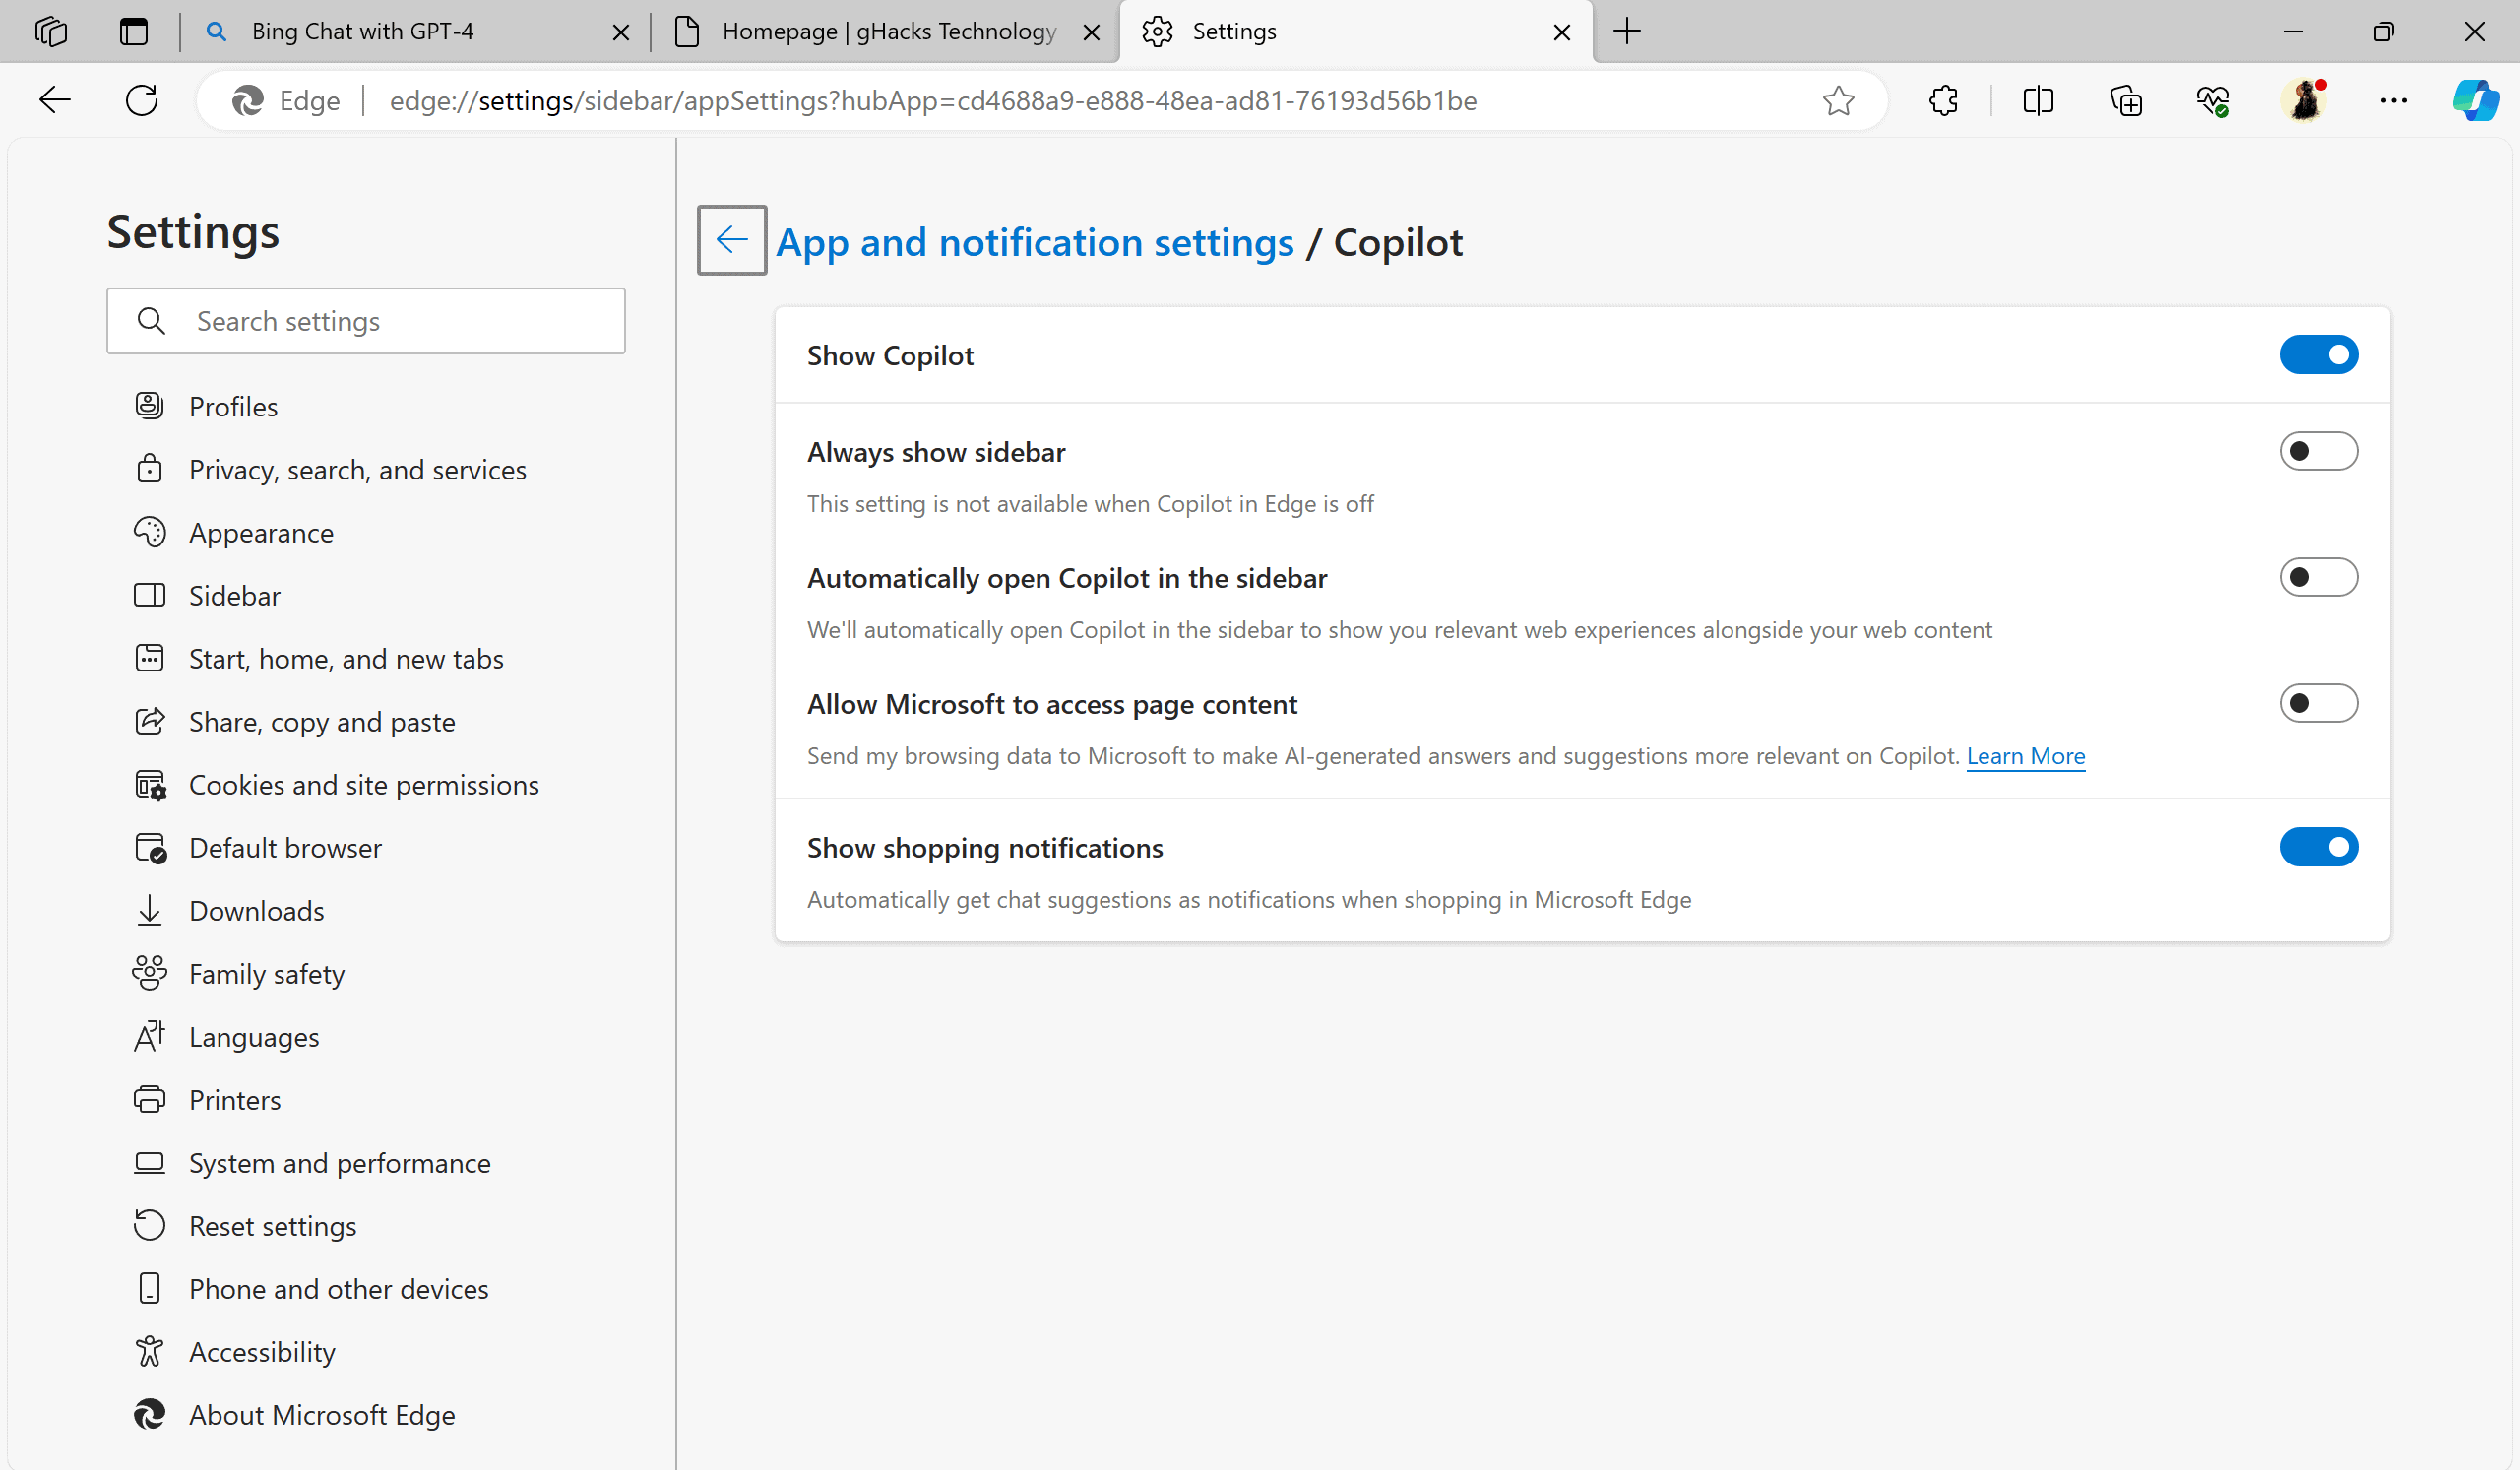Click inside the Search settings field
This screenshot has width=2520, height=1470.
(x=366, y=320)
